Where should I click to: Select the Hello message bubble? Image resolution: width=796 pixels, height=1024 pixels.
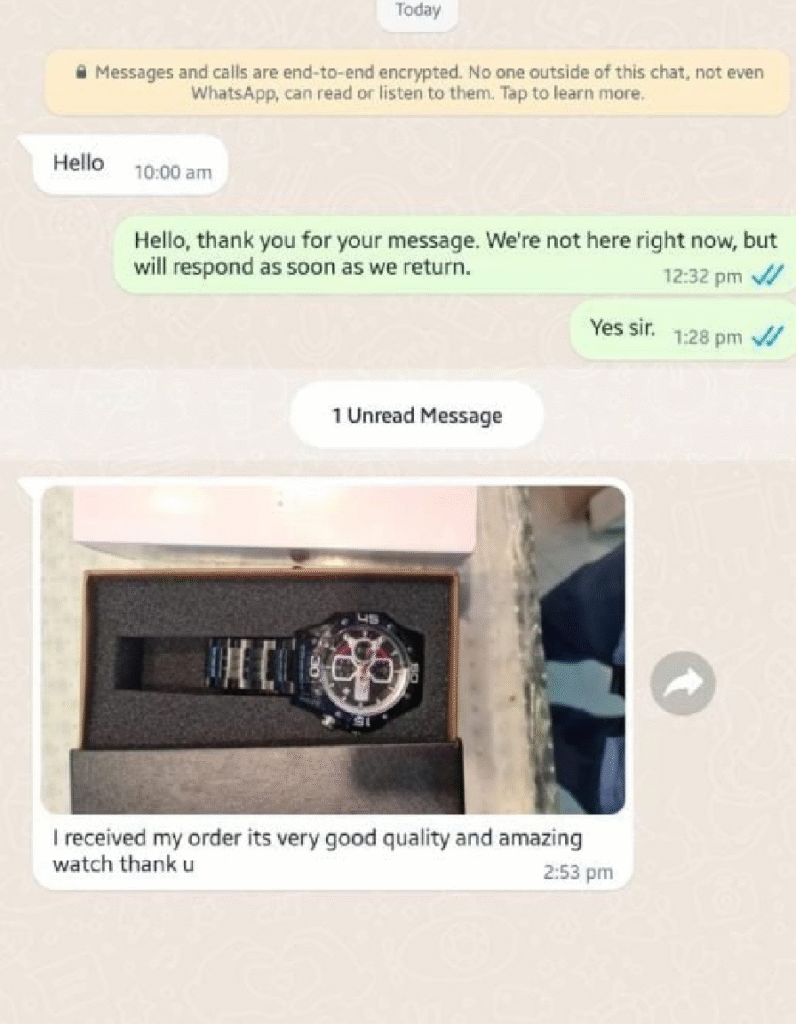(x=130, y=165)
